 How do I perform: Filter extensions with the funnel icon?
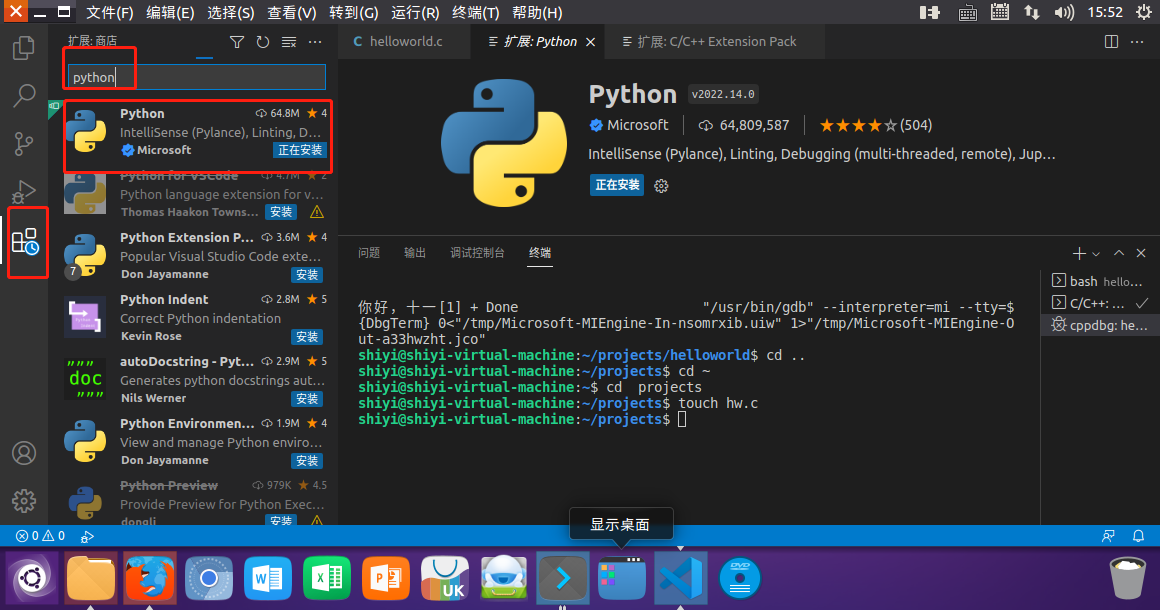[237, 42]
